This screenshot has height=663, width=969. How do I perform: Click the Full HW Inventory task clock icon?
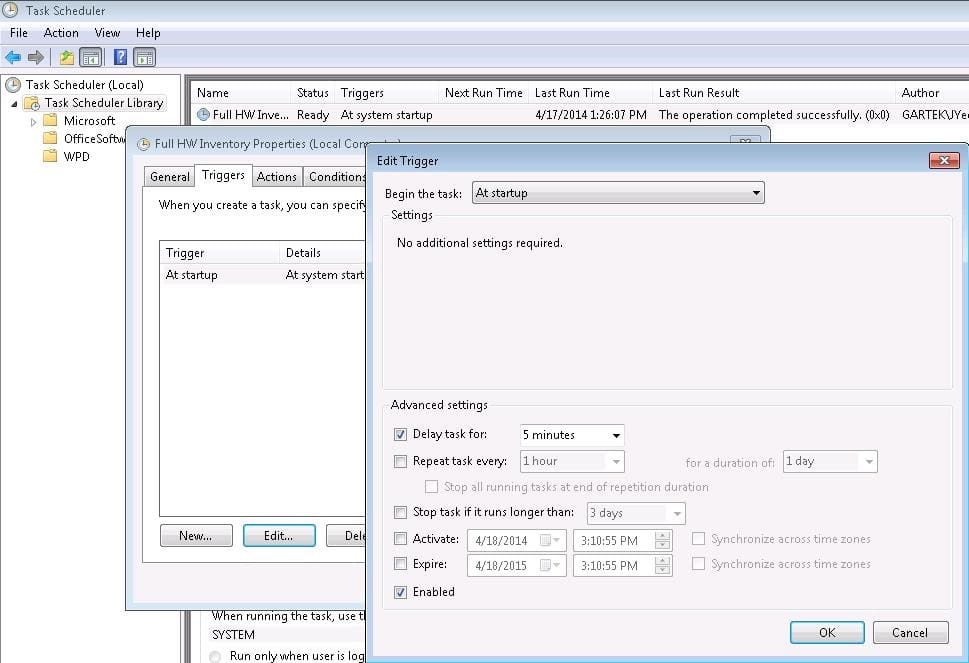203,114
